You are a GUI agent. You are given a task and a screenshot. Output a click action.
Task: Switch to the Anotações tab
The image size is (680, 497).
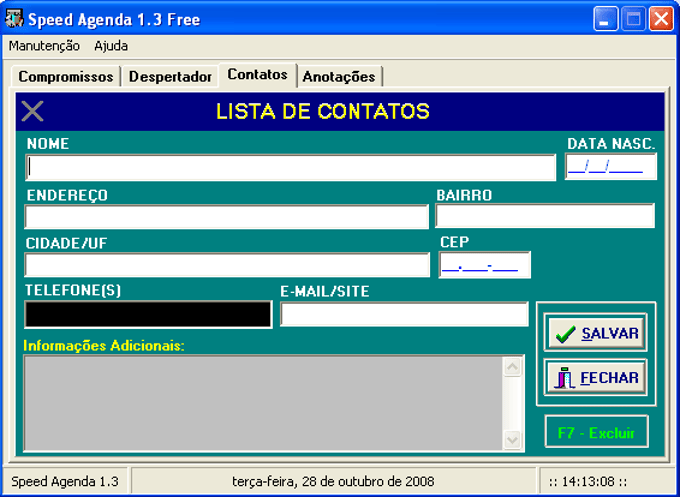pos(339,77)
